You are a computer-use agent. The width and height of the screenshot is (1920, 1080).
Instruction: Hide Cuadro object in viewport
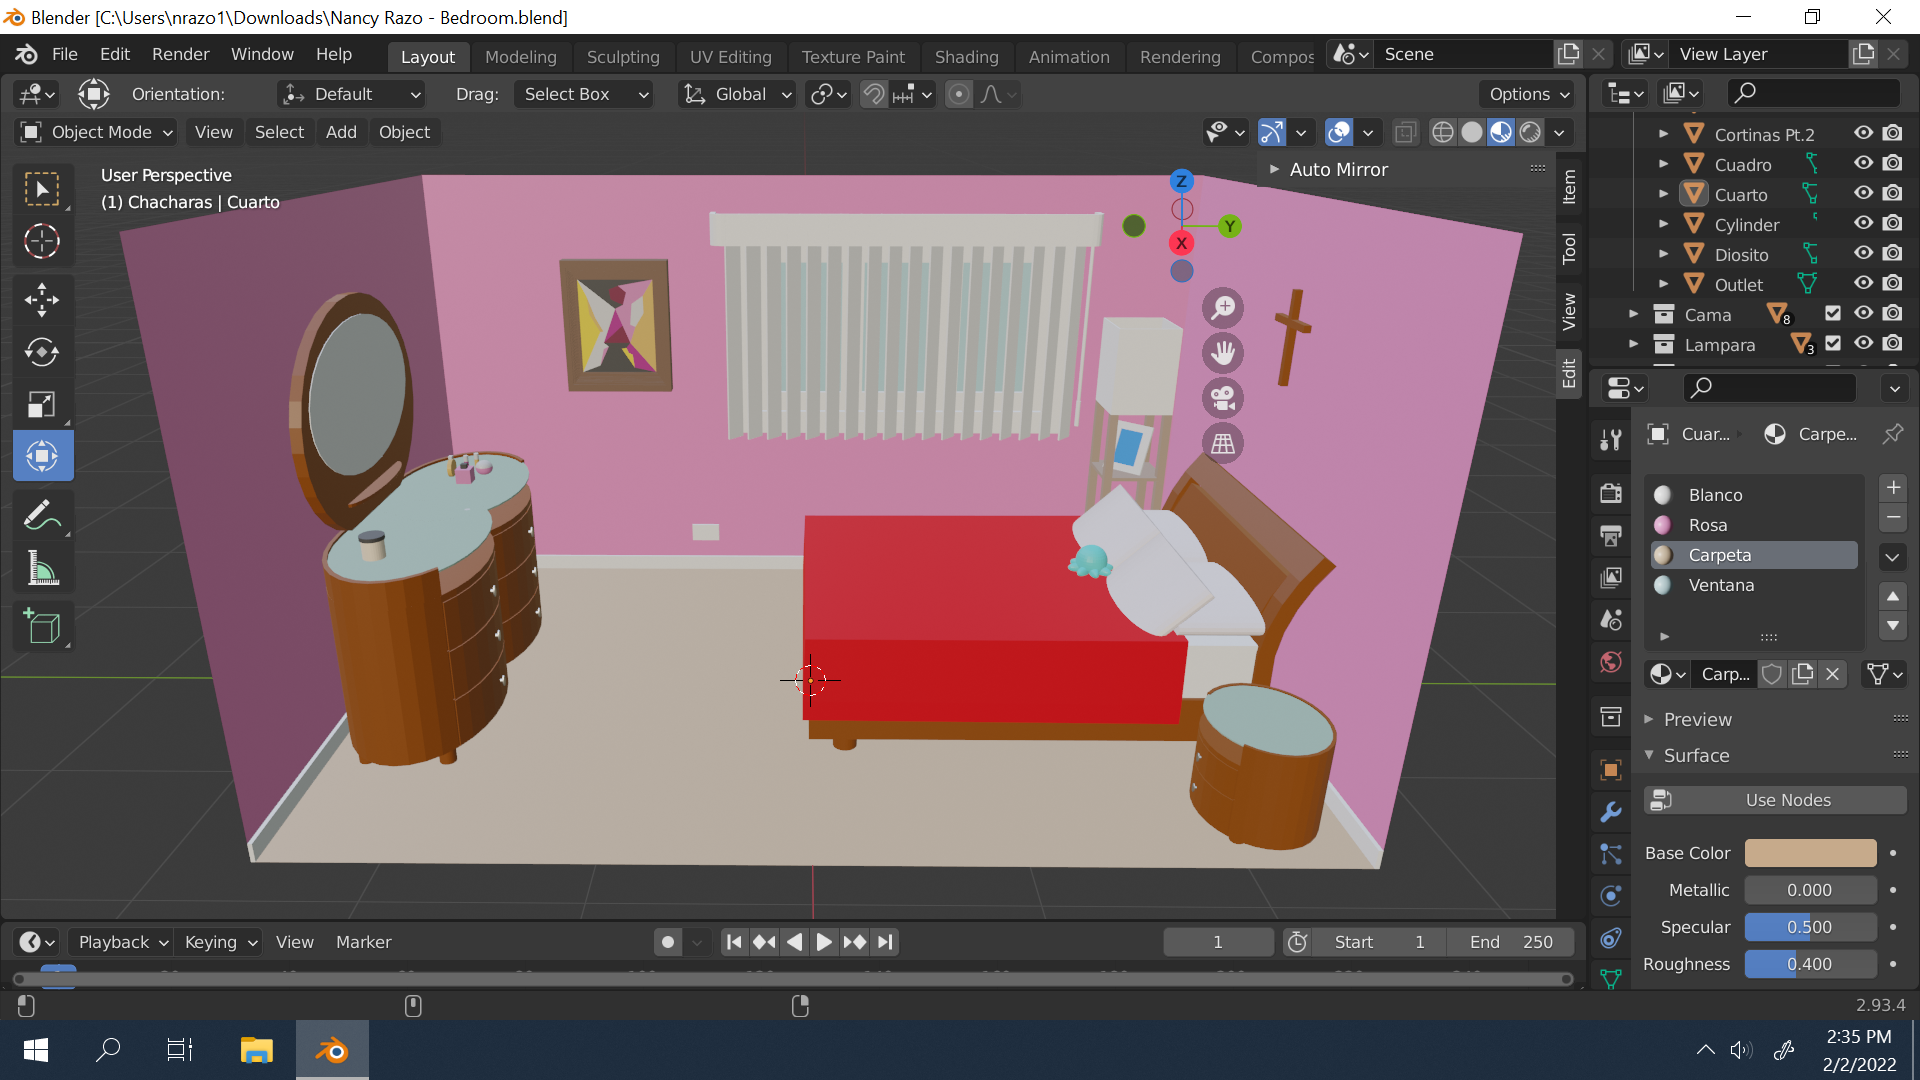click(x=1864, y=164)
